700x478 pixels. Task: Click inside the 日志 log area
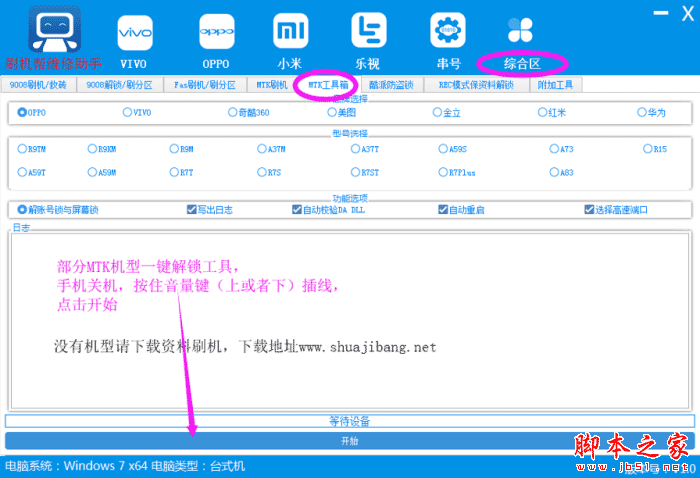pyautogui.click(x=350, y=320)
